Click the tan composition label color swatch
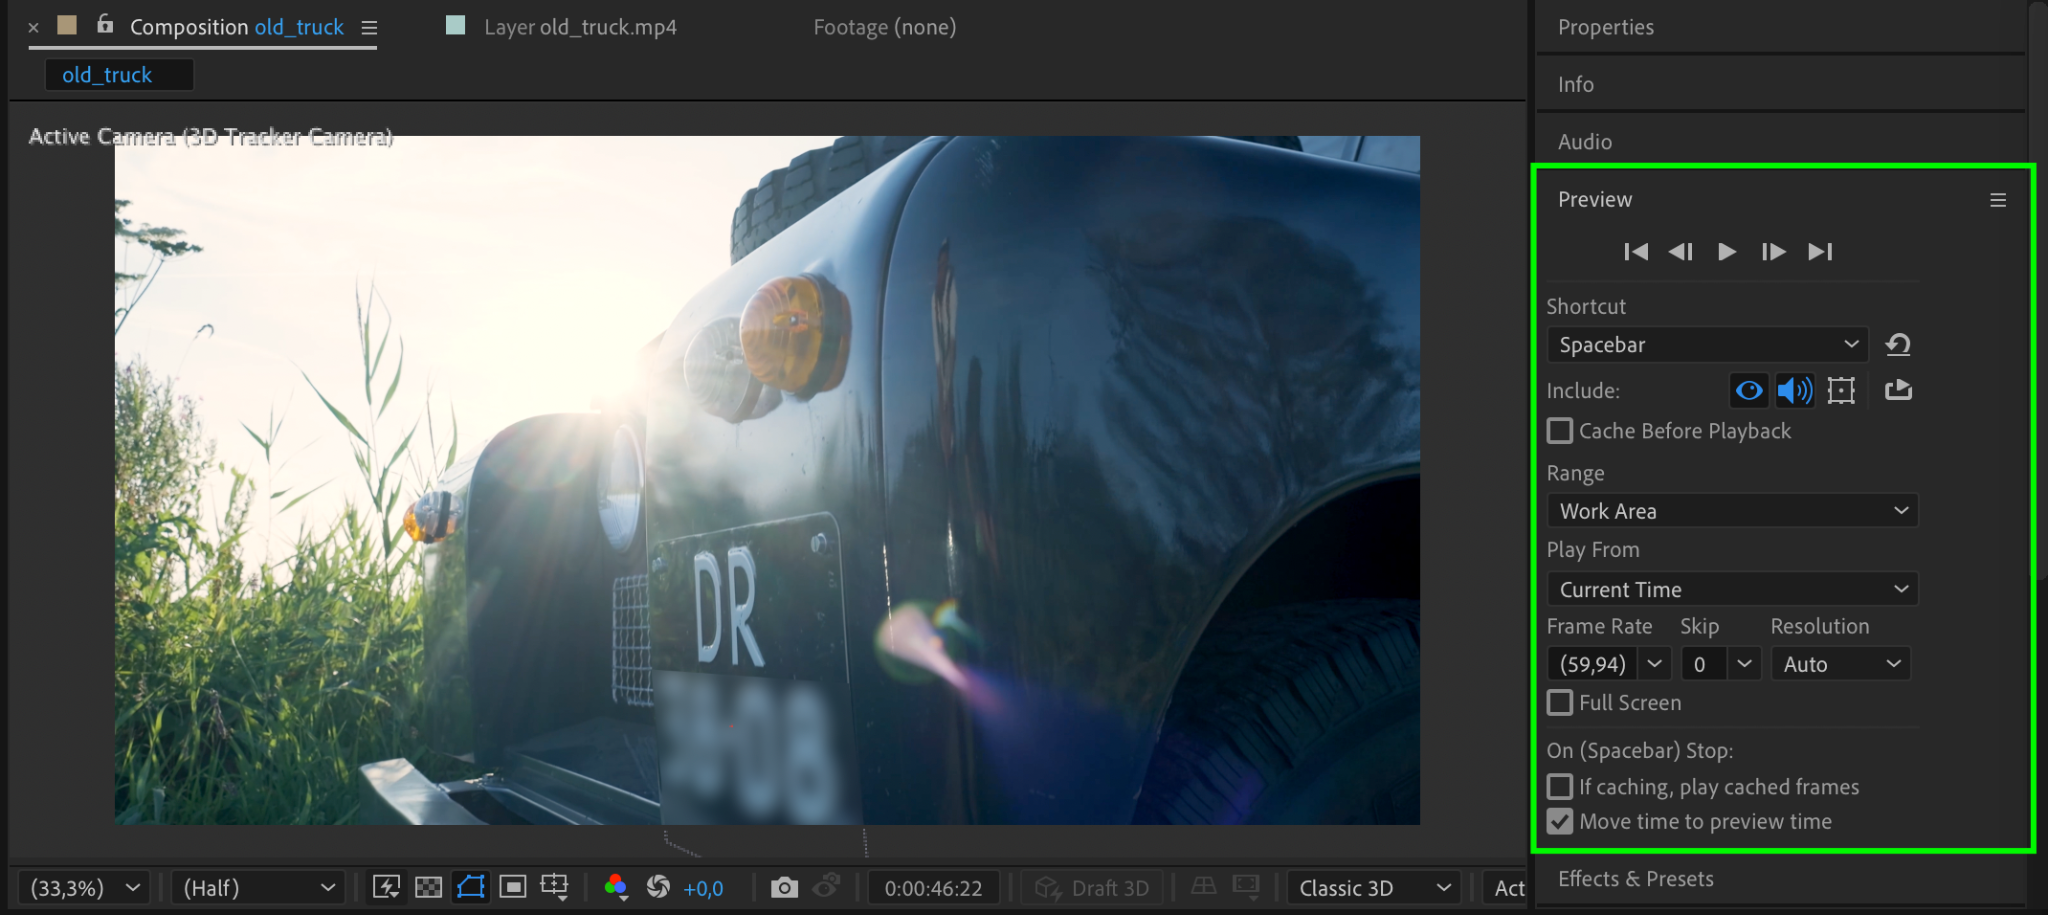 pyautogui.click(x=67, y=25)
